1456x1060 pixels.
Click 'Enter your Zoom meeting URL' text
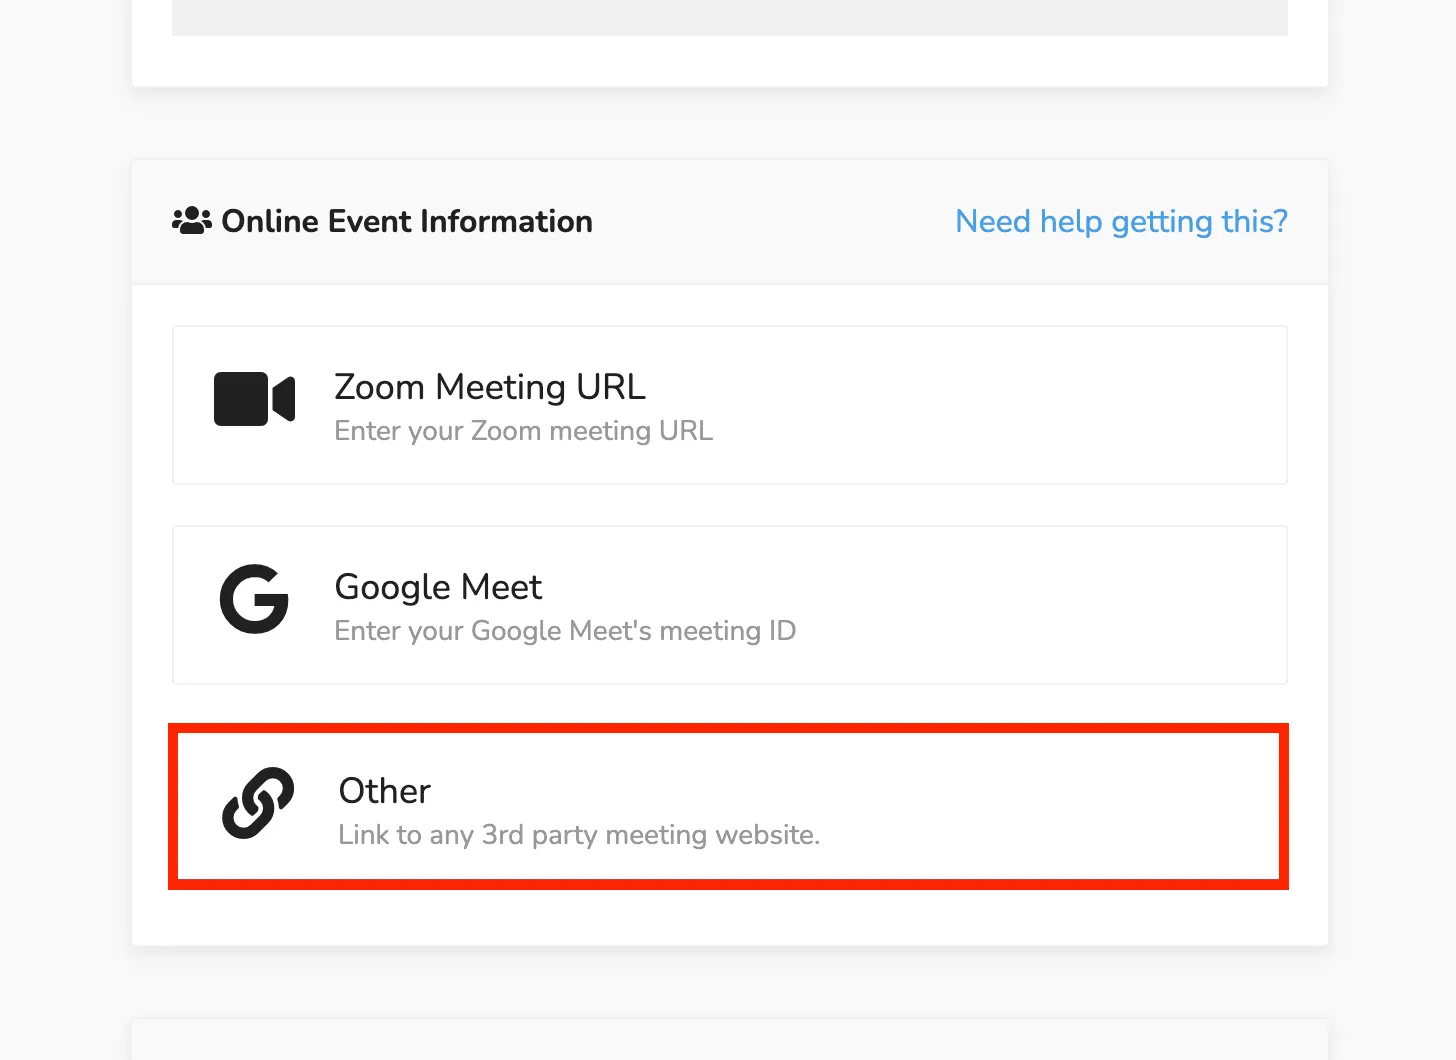524,431
